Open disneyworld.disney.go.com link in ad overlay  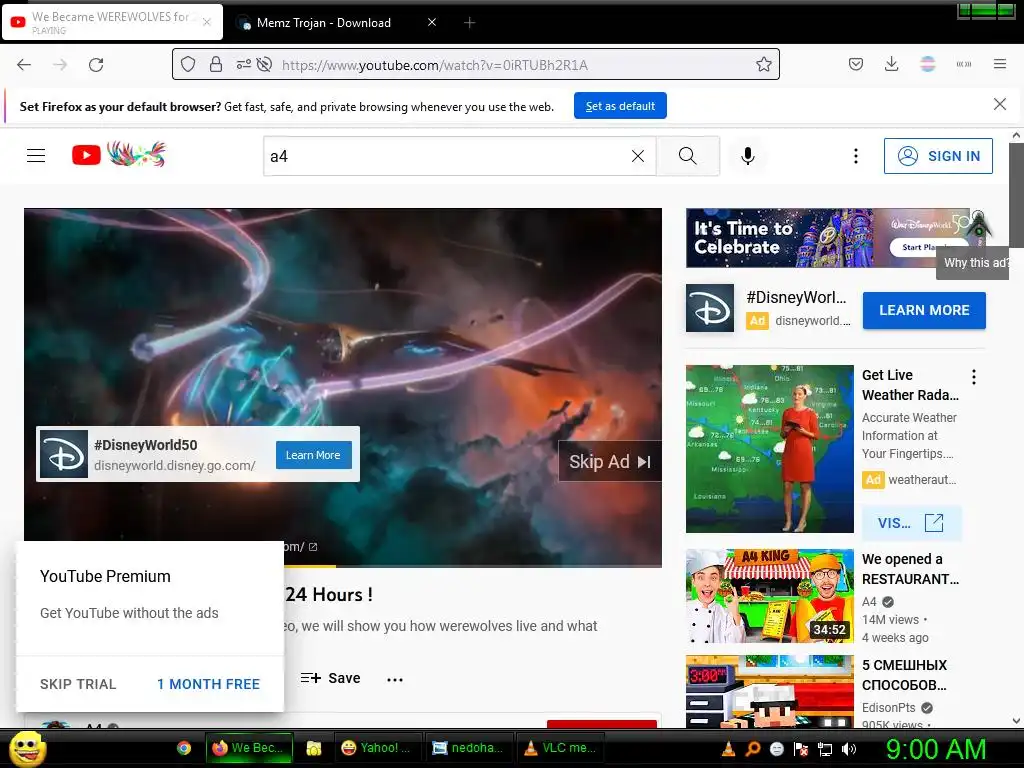[x=175, y=466]
